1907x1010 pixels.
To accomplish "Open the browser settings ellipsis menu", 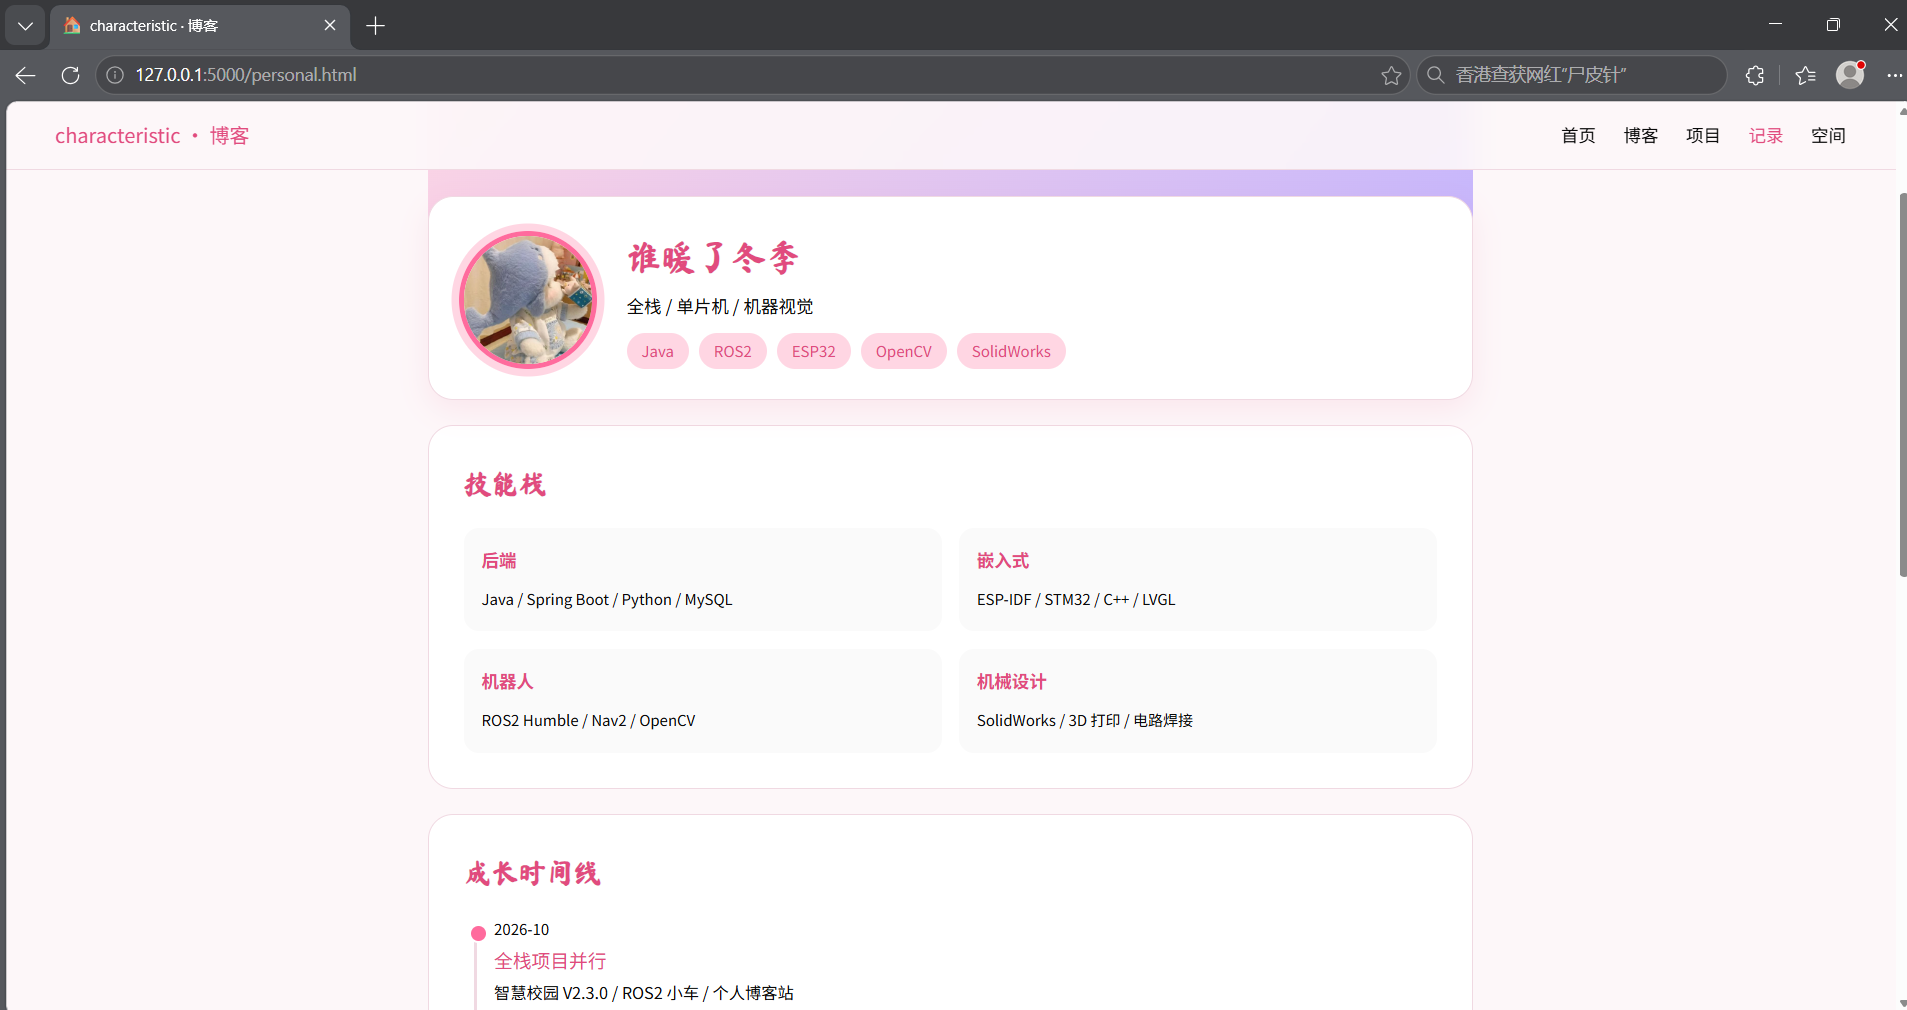I will point(1894,75).
